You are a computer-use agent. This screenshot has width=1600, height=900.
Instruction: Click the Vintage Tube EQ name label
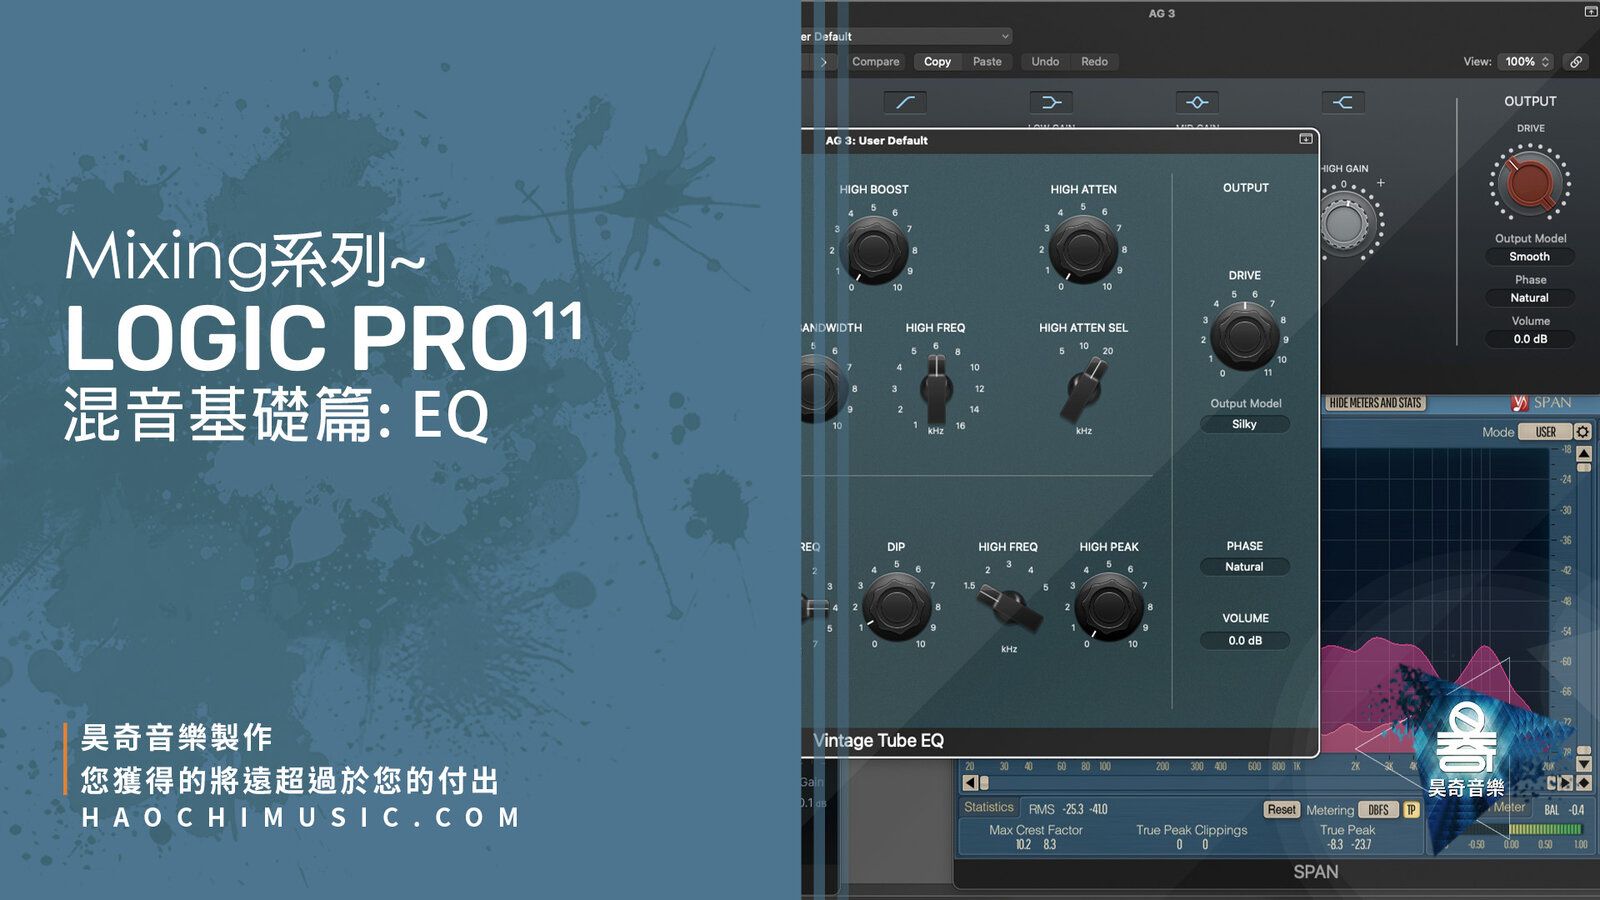pos(879,741)
